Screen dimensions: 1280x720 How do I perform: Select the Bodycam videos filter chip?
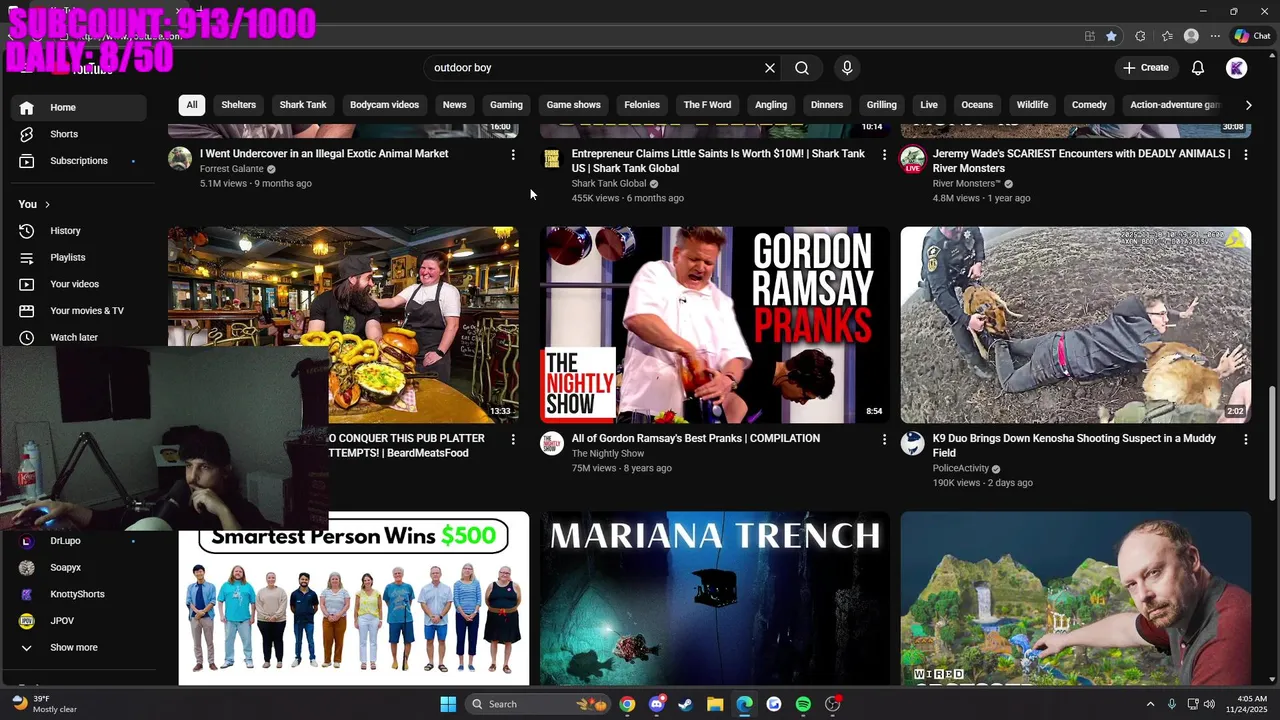pyautogui.click(x=384, y=105)
